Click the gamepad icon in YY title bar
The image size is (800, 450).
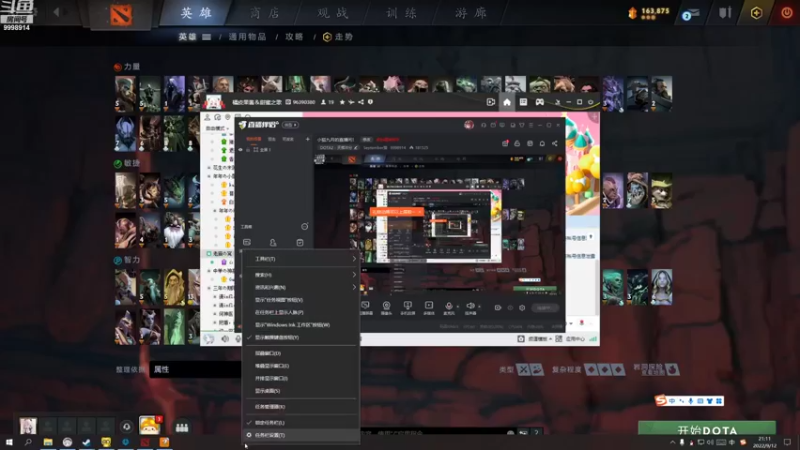pos(539,102)
